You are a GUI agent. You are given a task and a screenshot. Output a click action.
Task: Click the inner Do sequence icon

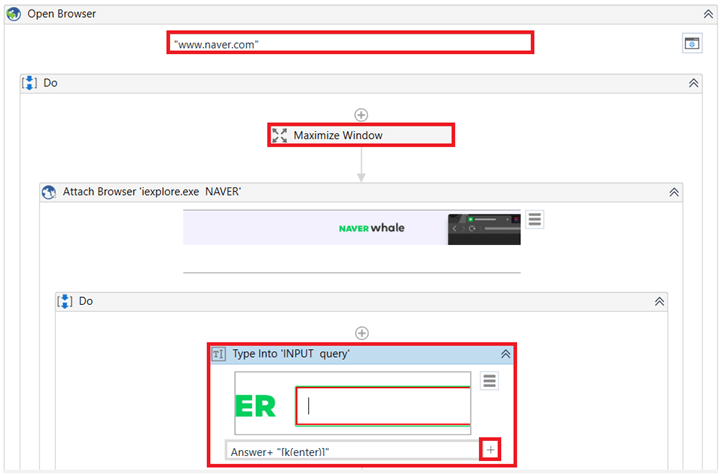point(65,301)
